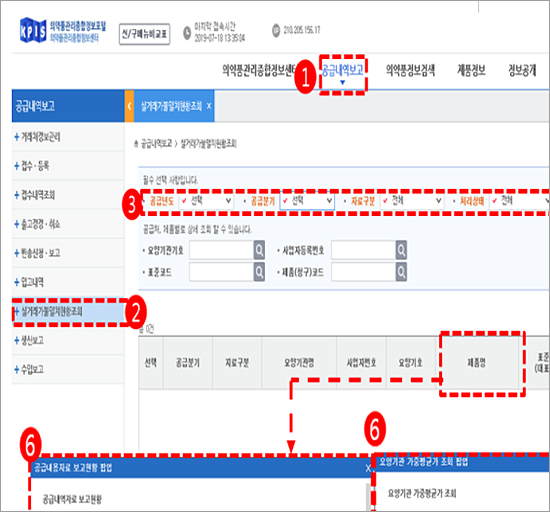
Task: Select 실거래가불일치현황조회 in sidebar
Action: click(68, 311)
